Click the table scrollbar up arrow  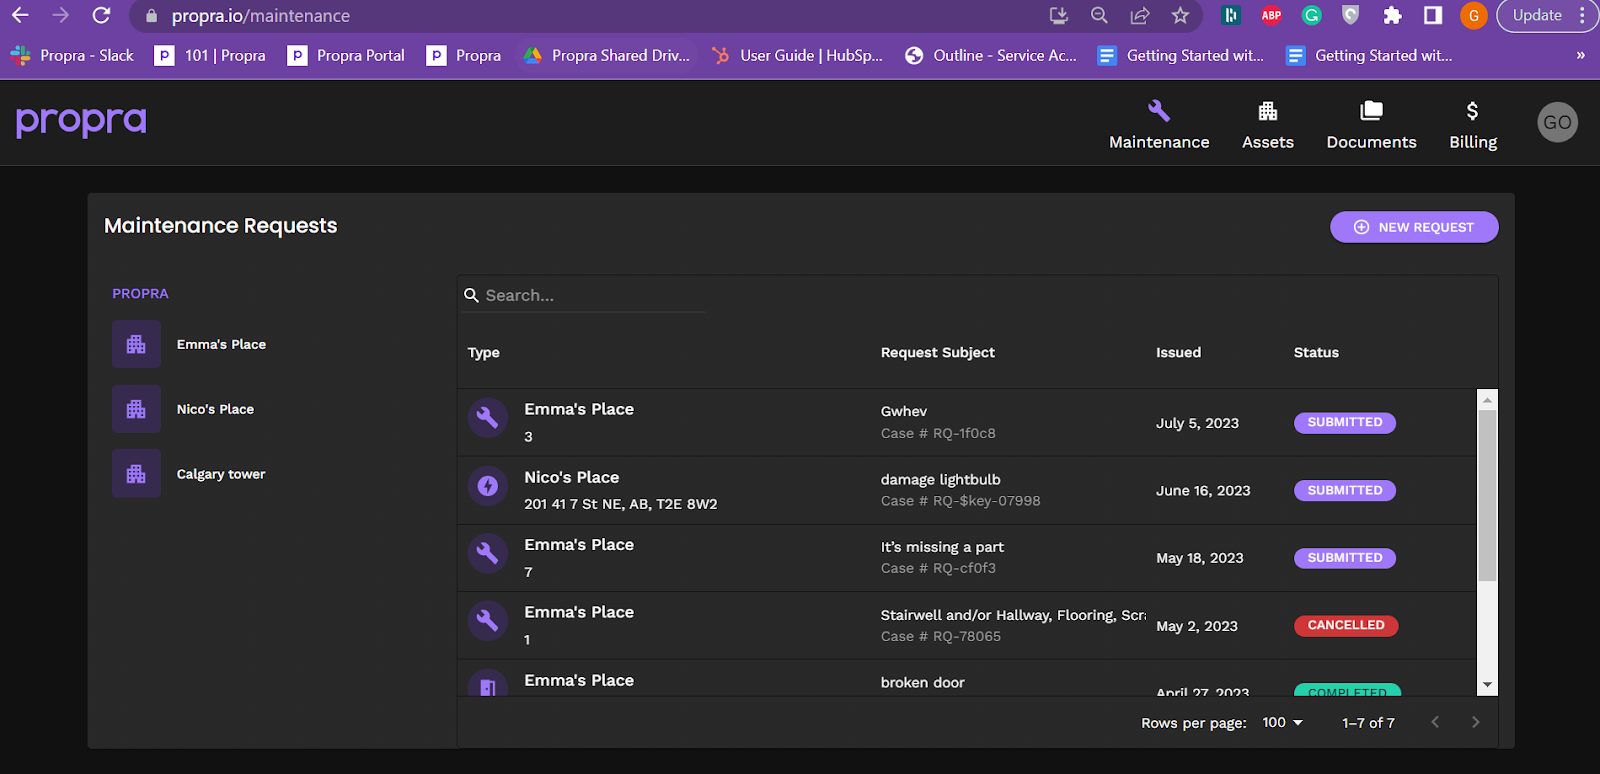[x=1487, y=399]
